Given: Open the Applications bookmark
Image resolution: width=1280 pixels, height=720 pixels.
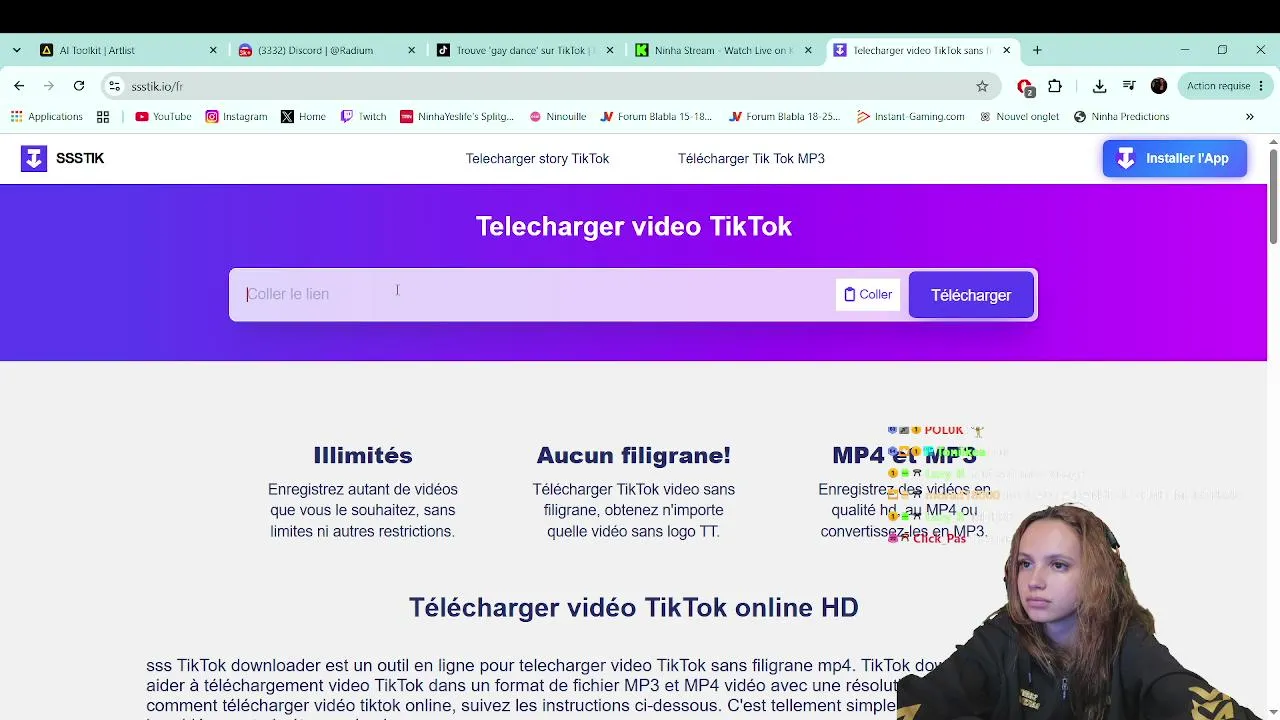Looking at the screenshot, I should pyautogui.click(x=47, y=117).
